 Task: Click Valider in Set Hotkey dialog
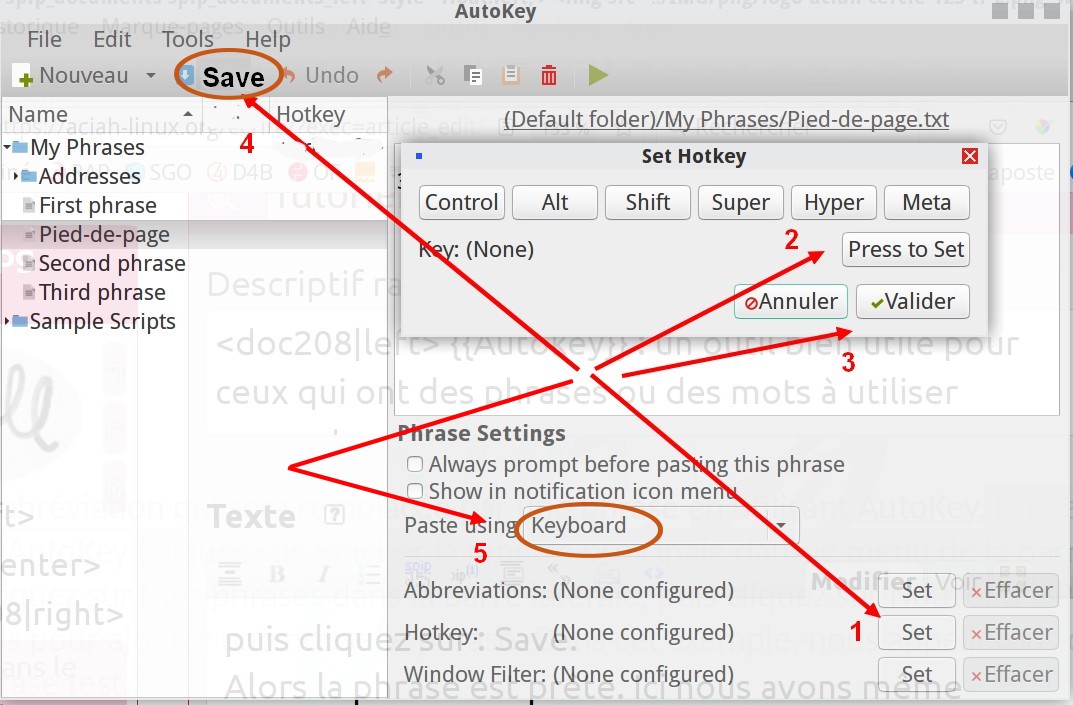[913, 302]
